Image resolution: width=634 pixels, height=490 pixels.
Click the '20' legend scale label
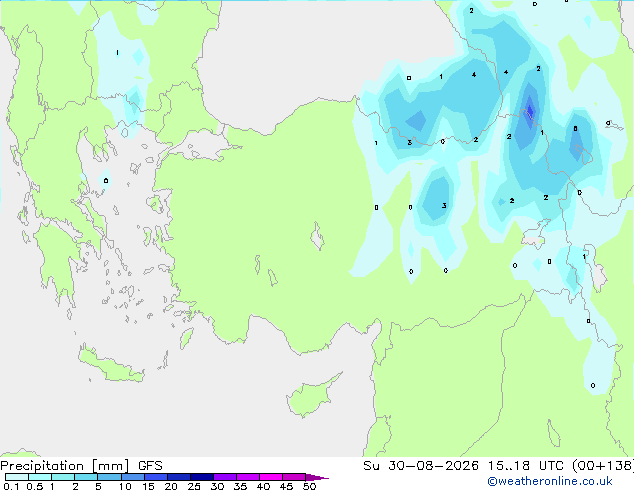click(171, 486)
